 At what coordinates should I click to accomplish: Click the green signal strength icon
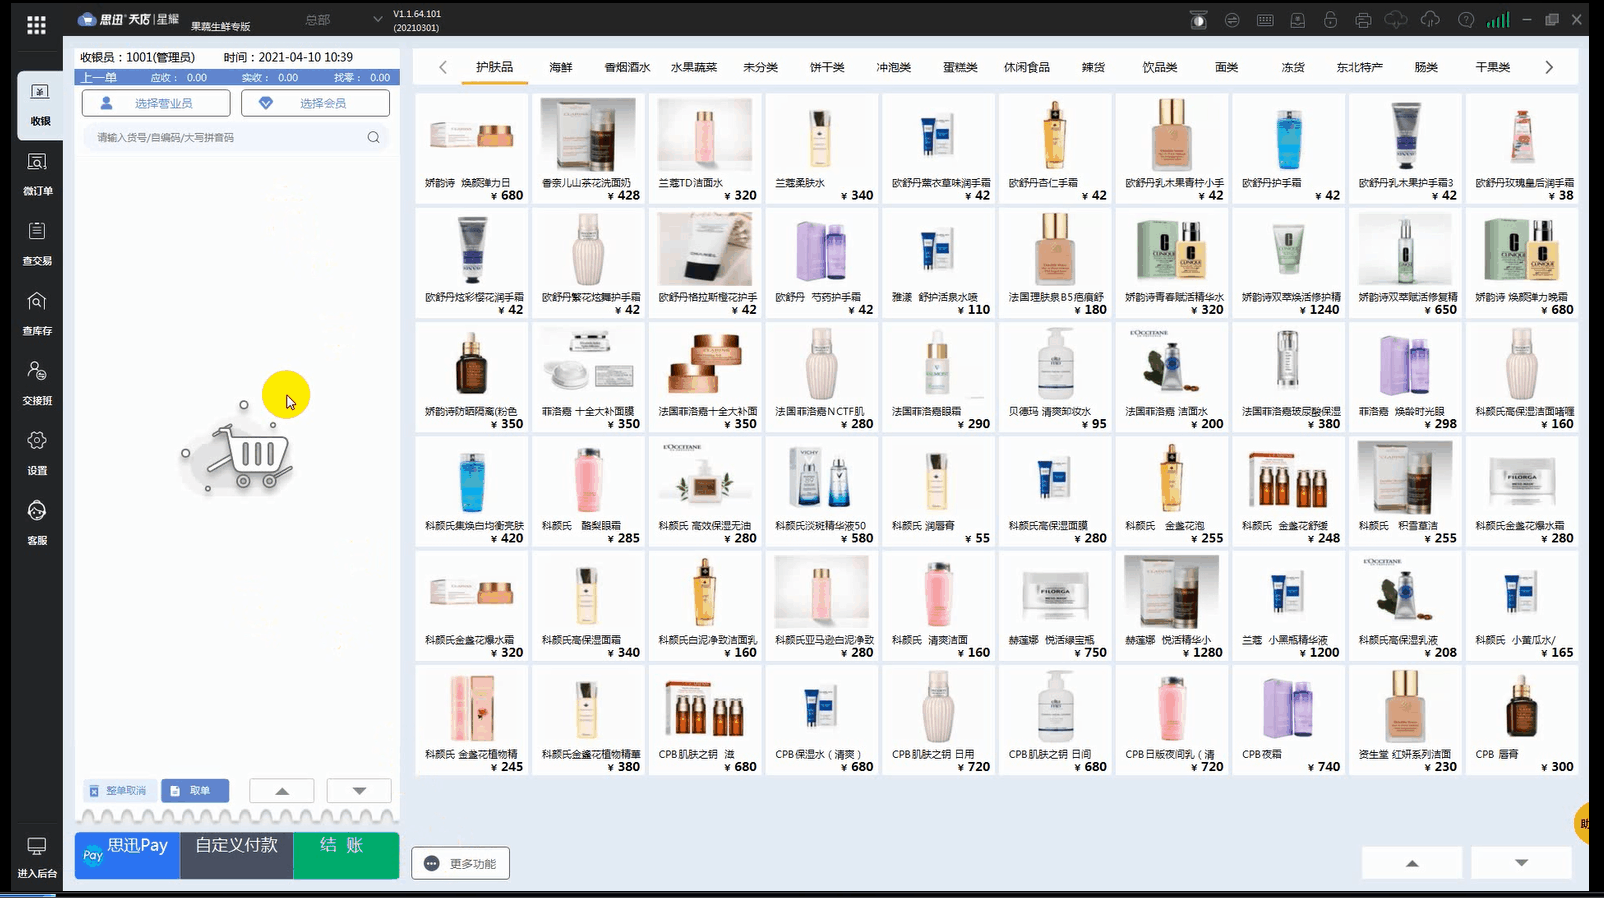pyautogui.click(x=1498, y=20)
